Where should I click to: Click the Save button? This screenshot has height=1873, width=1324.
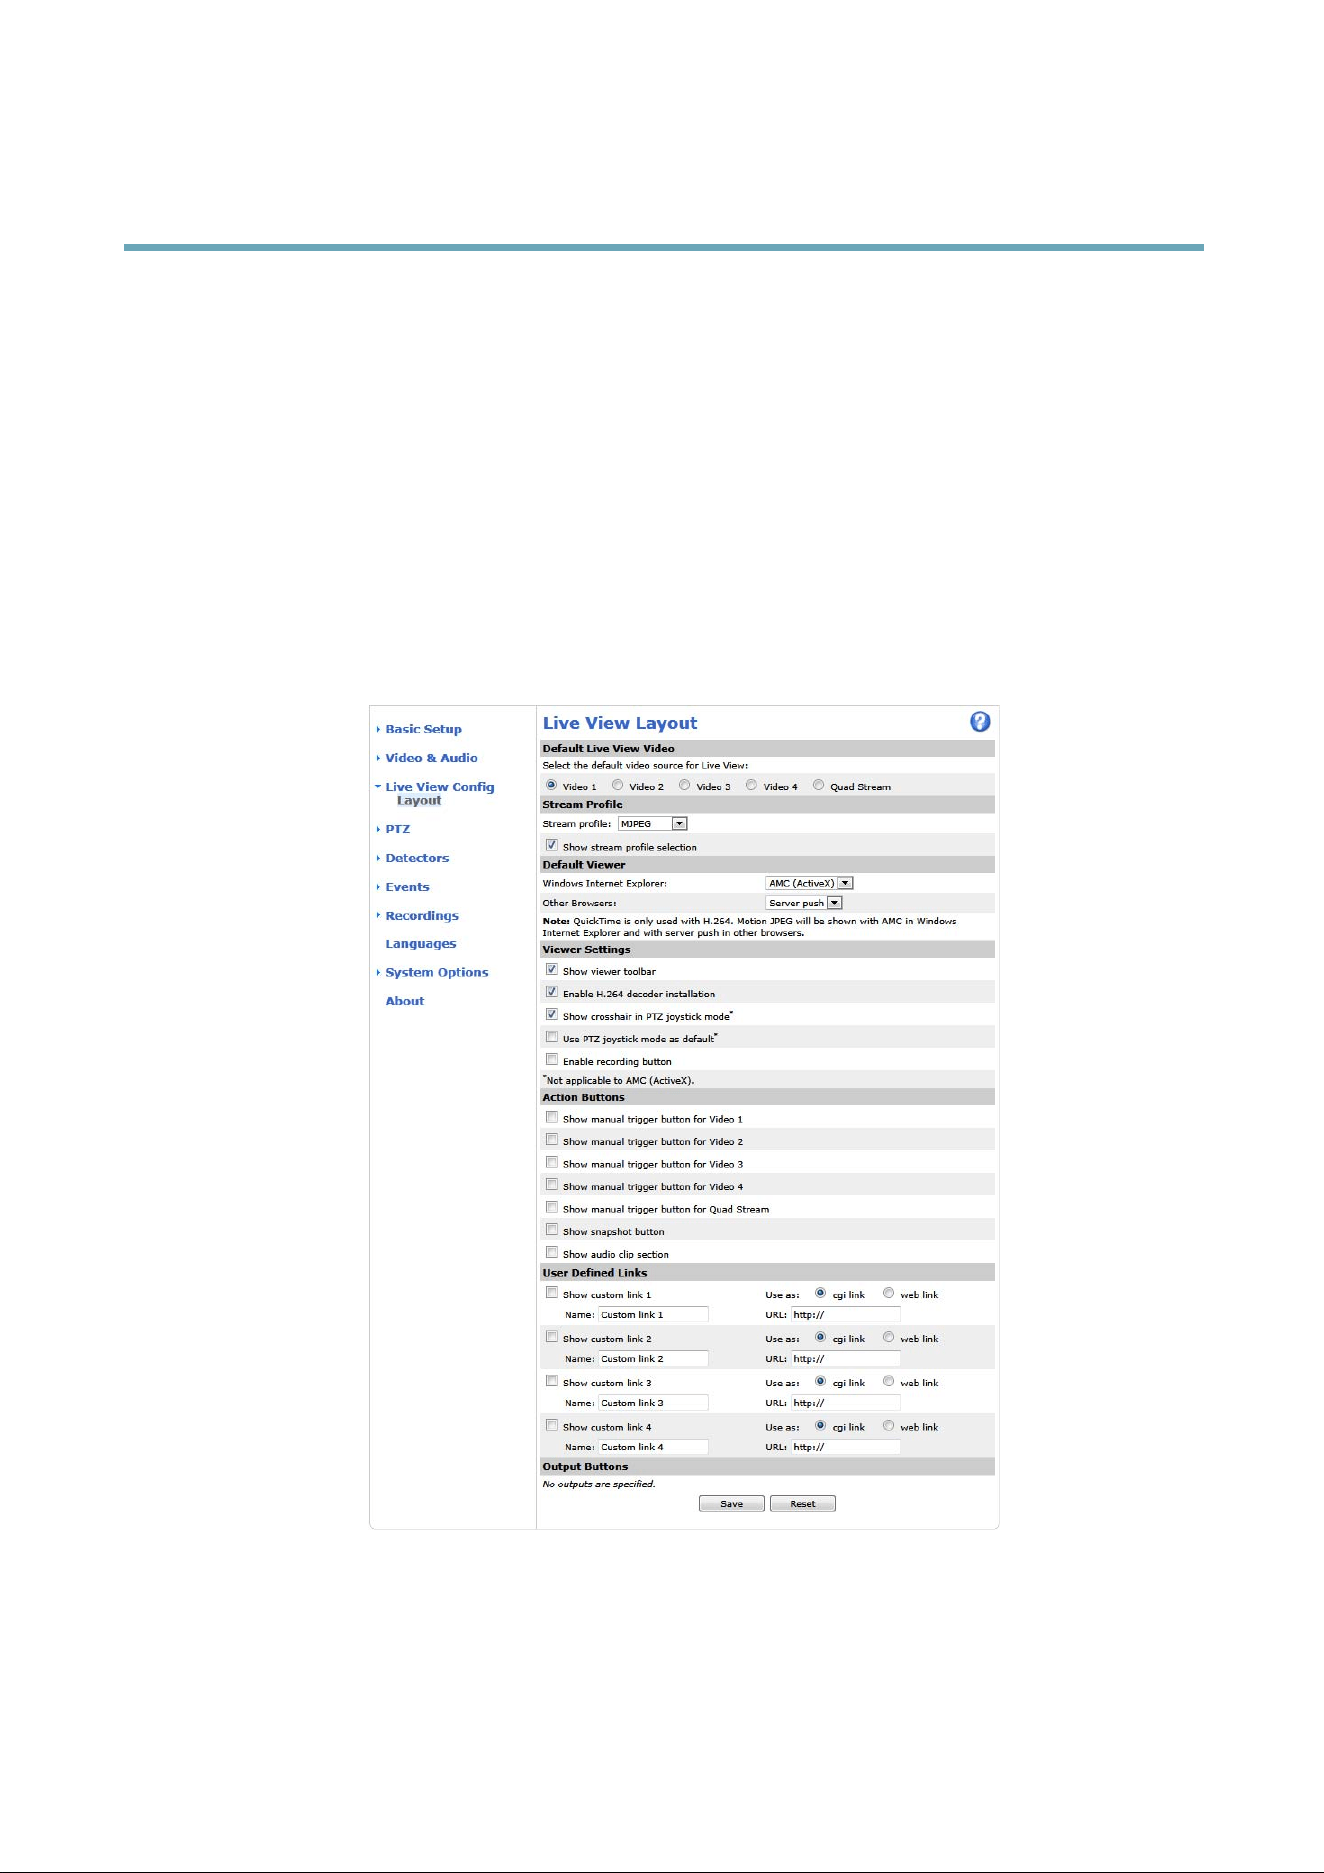point(732,1504)
